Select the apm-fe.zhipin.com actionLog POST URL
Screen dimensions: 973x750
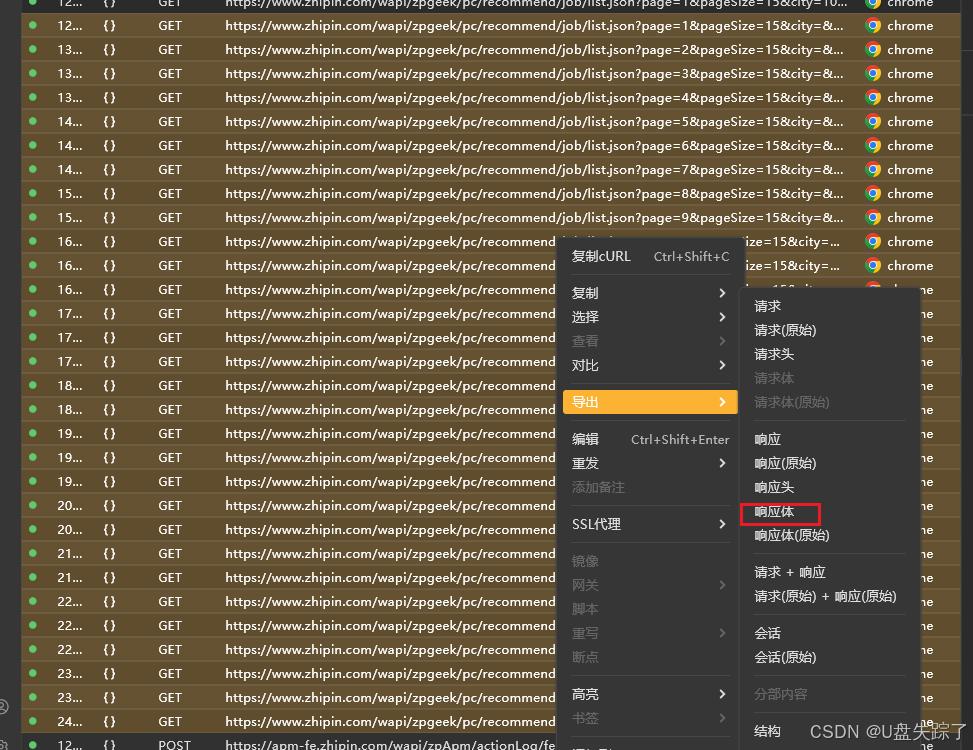[390, 744]
